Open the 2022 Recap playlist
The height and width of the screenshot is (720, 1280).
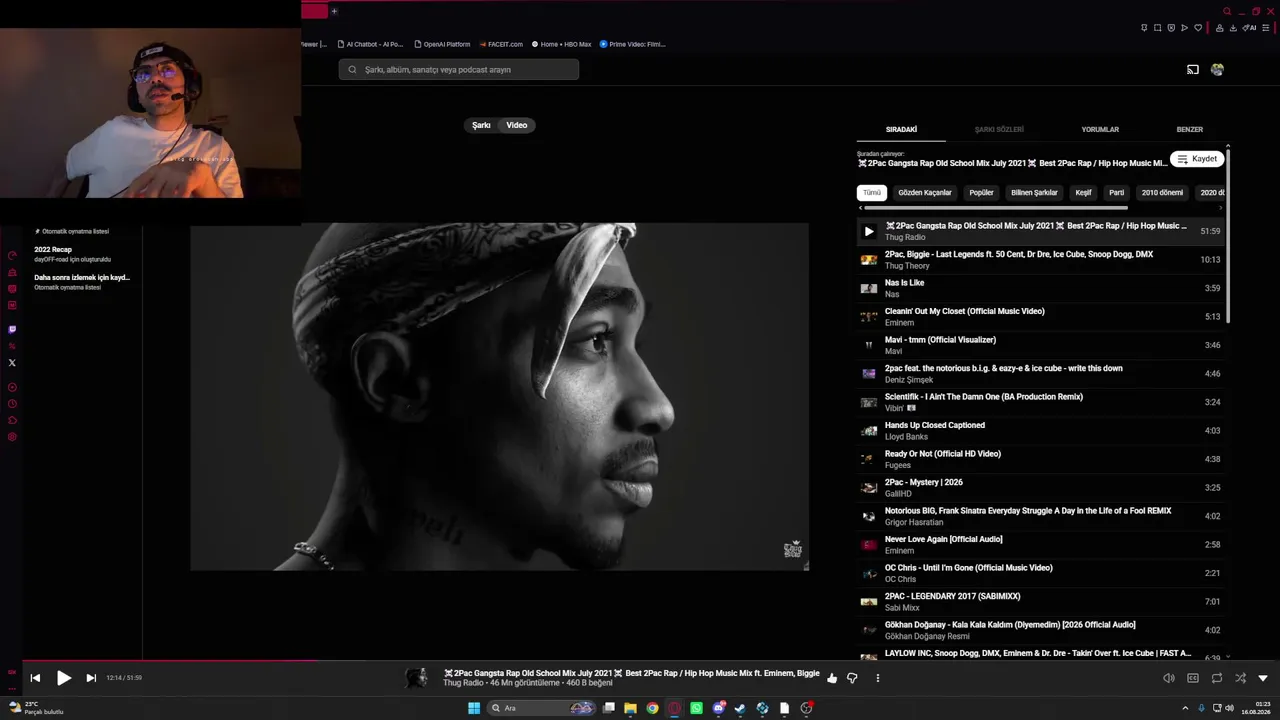click(x=82, y=254)
